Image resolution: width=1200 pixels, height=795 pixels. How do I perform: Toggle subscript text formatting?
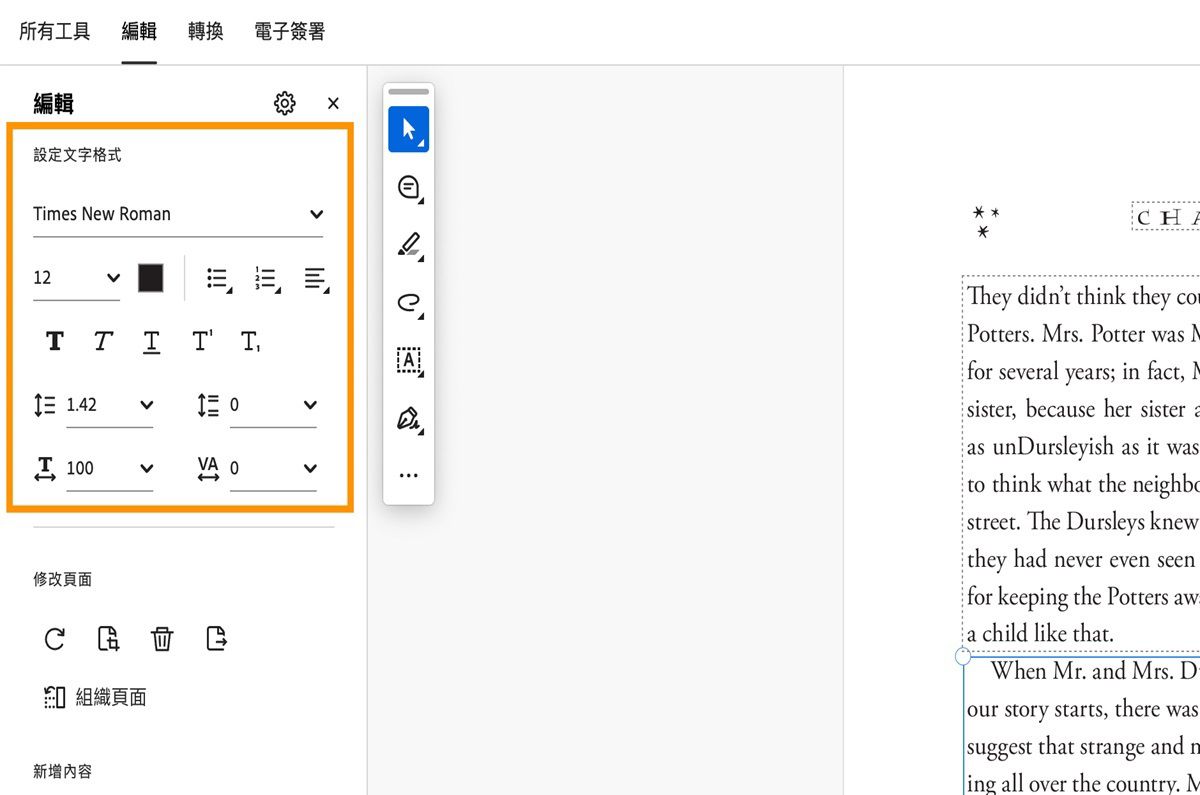click(x=250, y=342)
